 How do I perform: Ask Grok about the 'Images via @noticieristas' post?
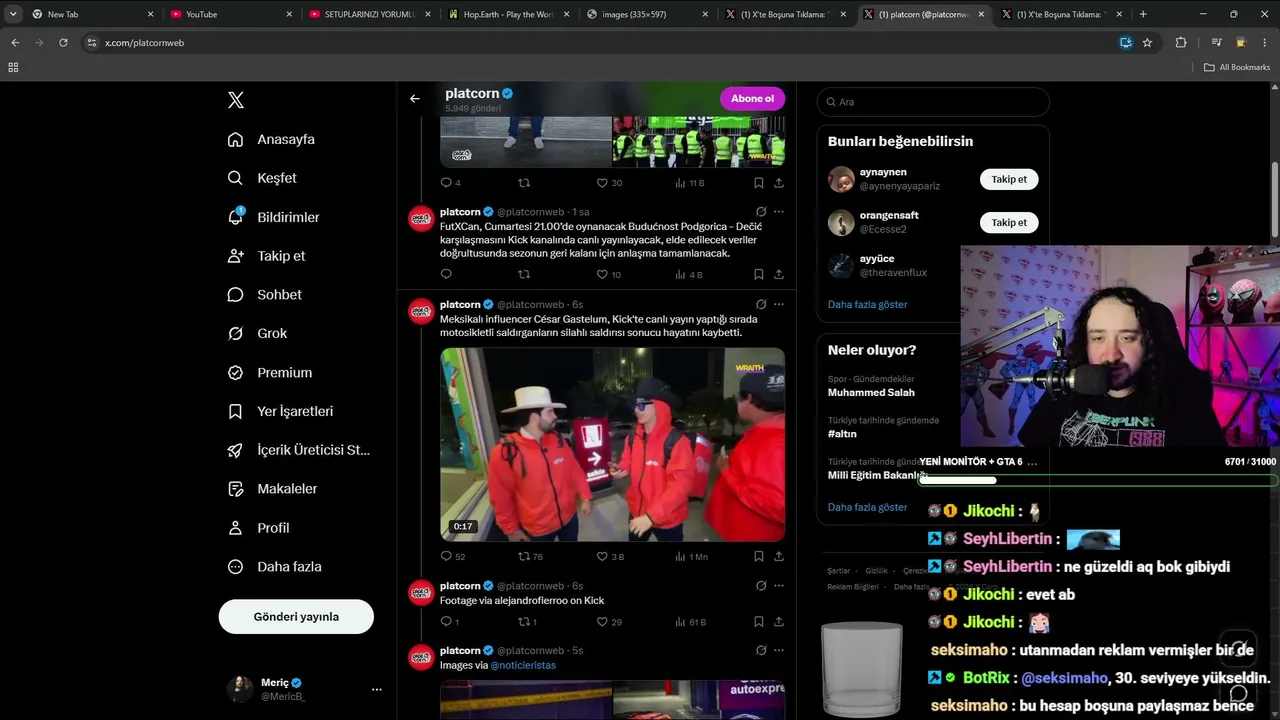pyautogui.click(x=761, y=650)
